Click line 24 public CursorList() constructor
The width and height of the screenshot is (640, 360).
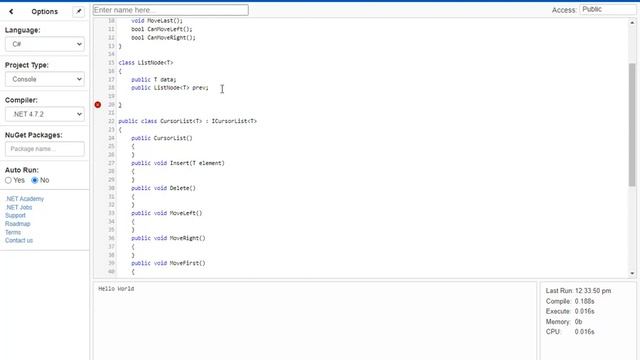(x=162, y=138)
